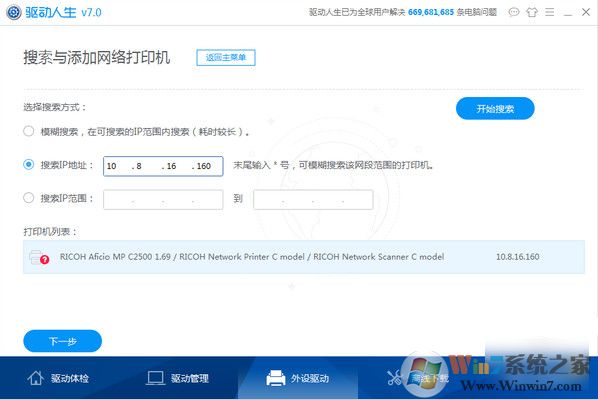
Task: Click the 驱动人生 gear logo icon
Action: coord(14,12)
